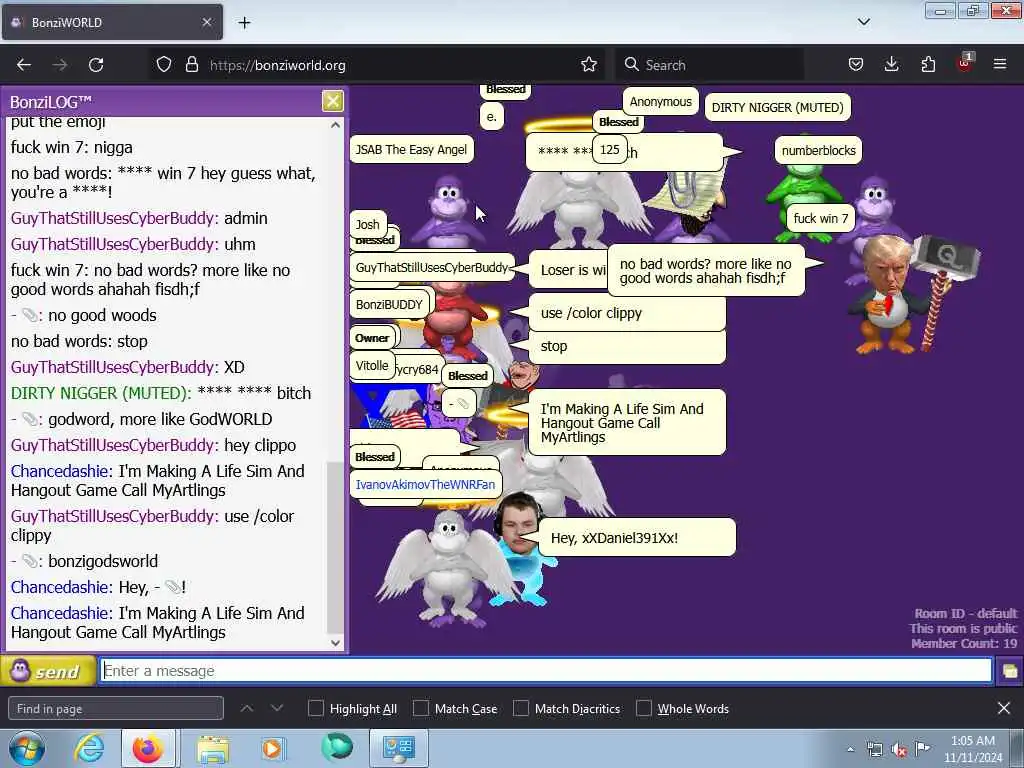Click the Josh name tag
Image resolution: width=1024 pixels, height=768 pixels.
pos(368,225)
